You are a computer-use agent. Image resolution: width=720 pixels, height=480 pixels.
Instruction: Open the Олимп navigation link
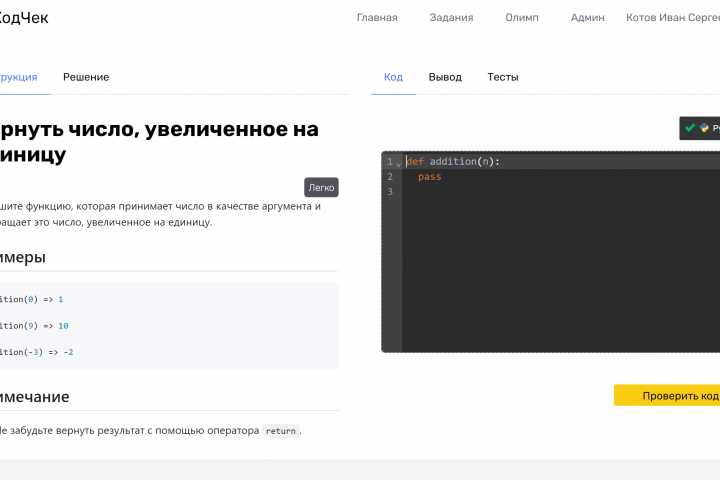pyautogui.click(x=522, y=17)
